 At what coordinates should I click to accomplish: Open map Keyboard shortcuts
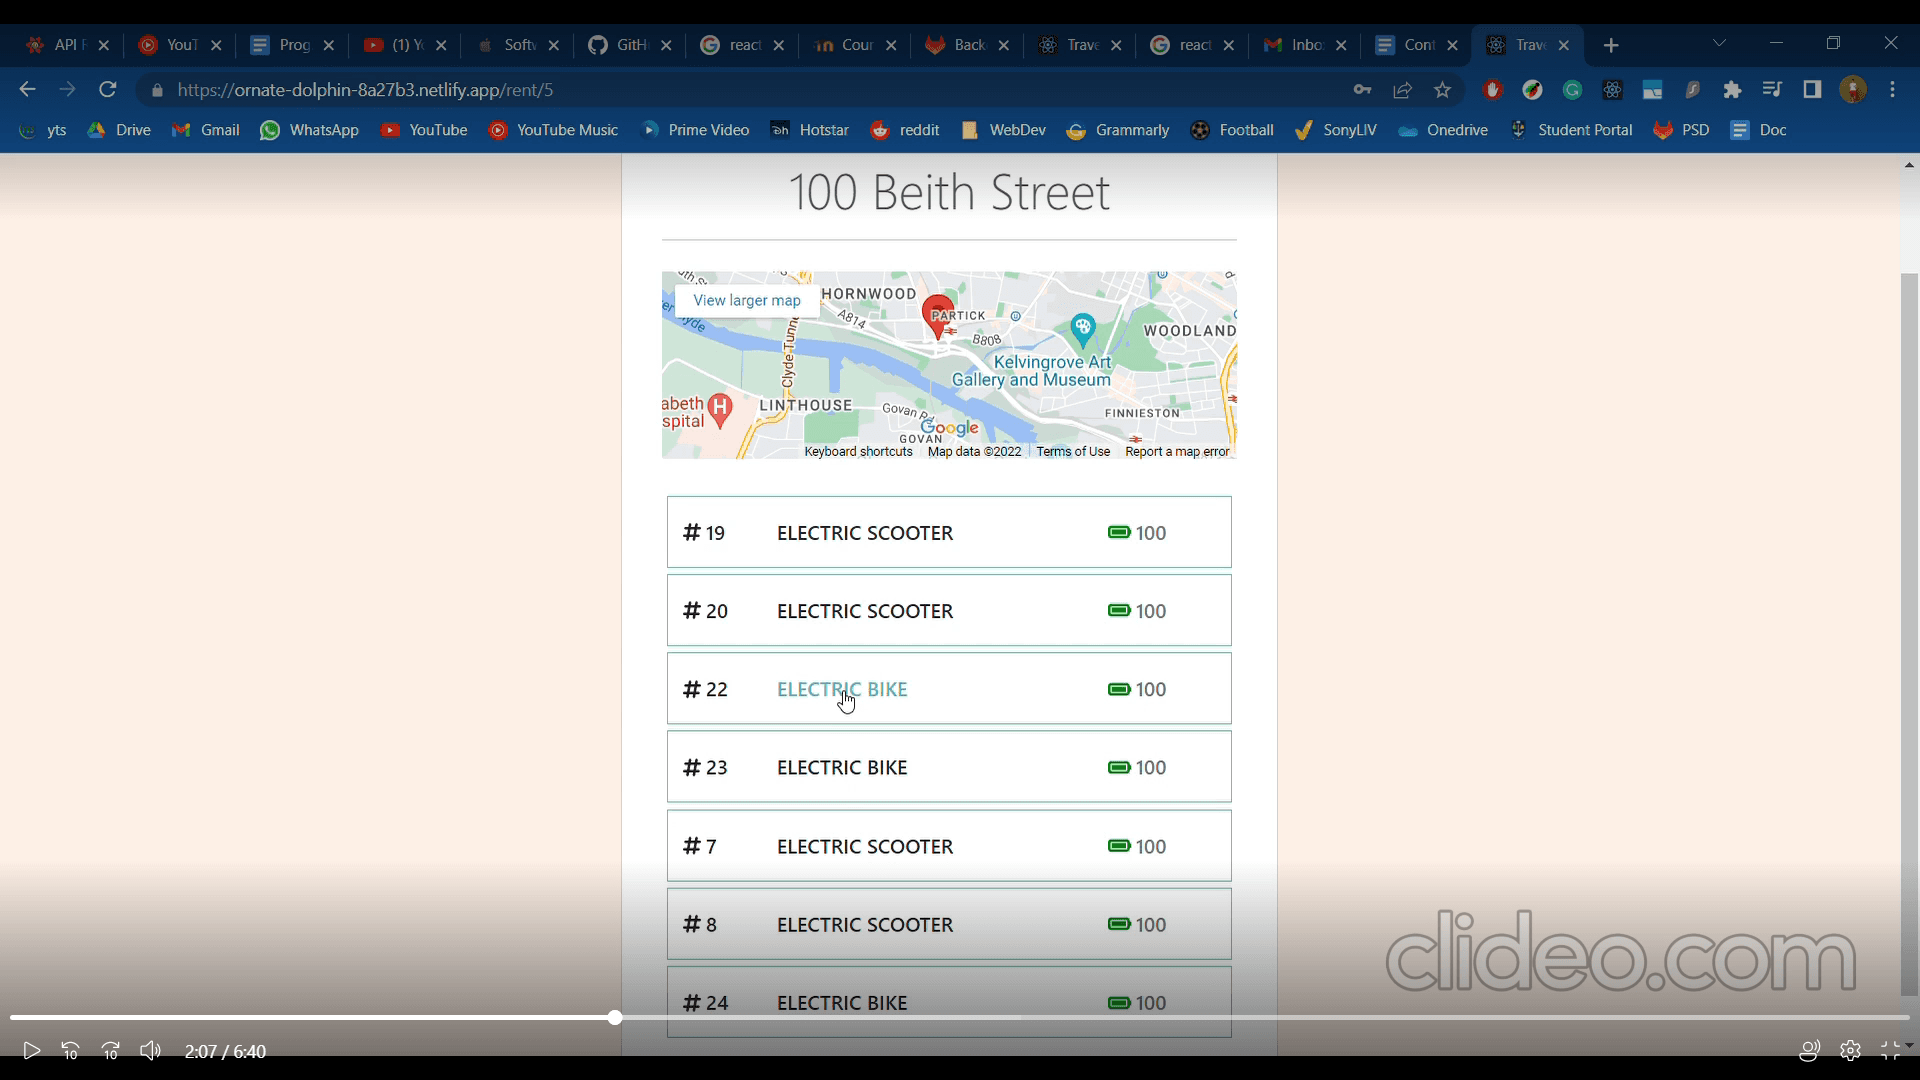click(858, 452)
